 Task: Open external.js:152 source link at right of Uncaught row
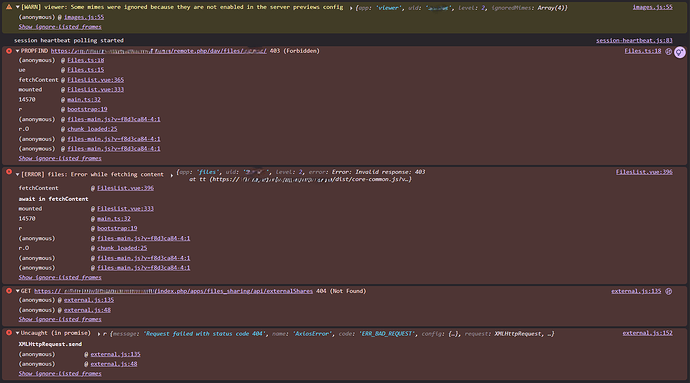point(647,333)
